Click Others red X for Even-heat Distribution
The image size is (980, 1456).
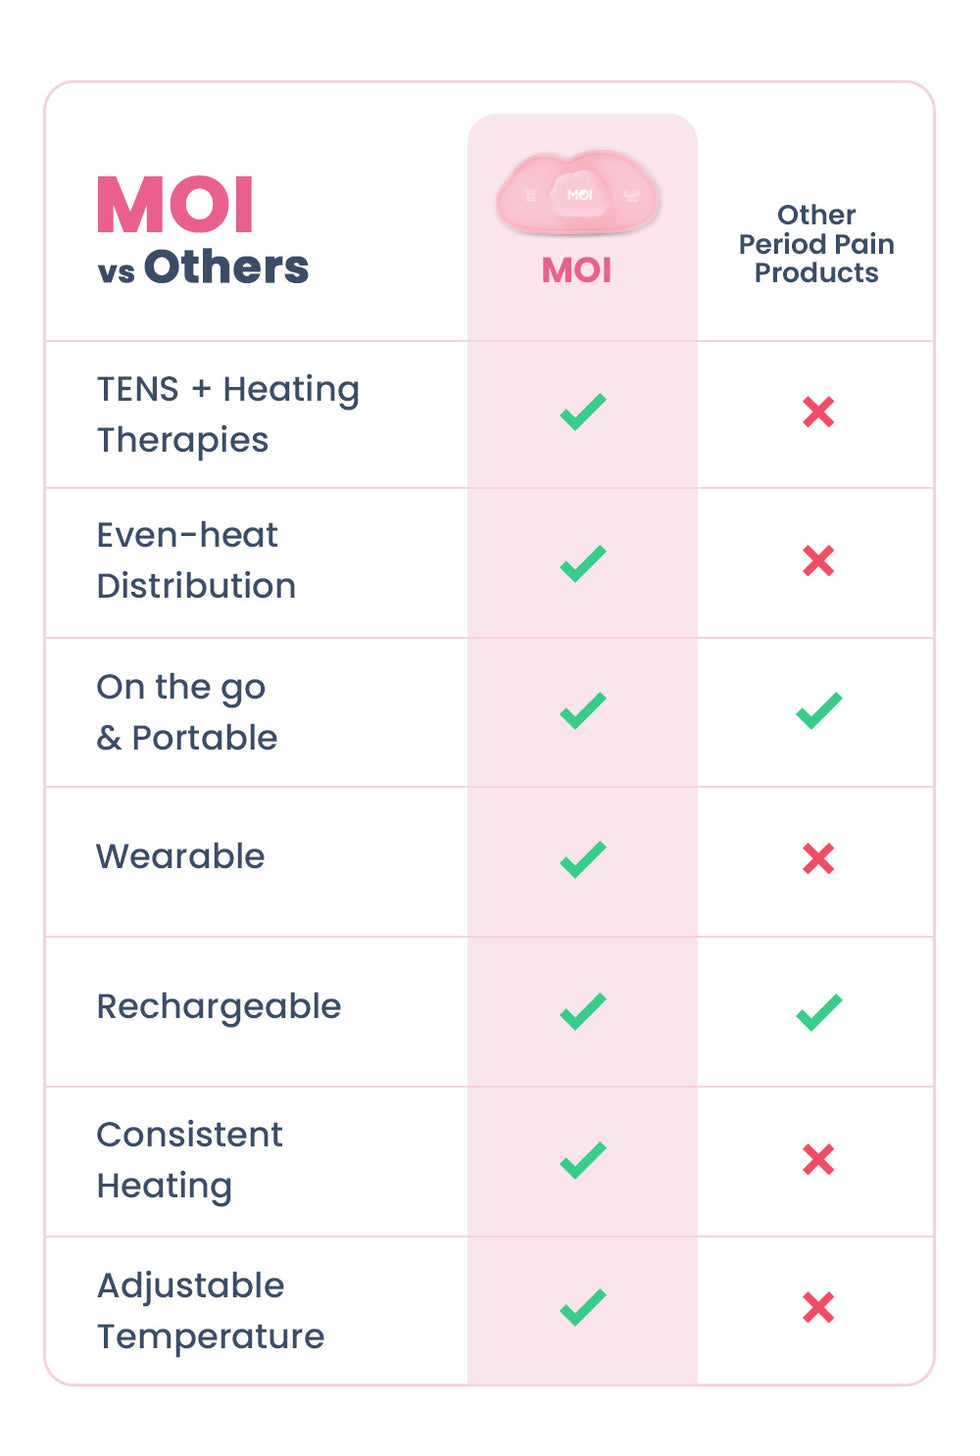(x=818, y=561)
